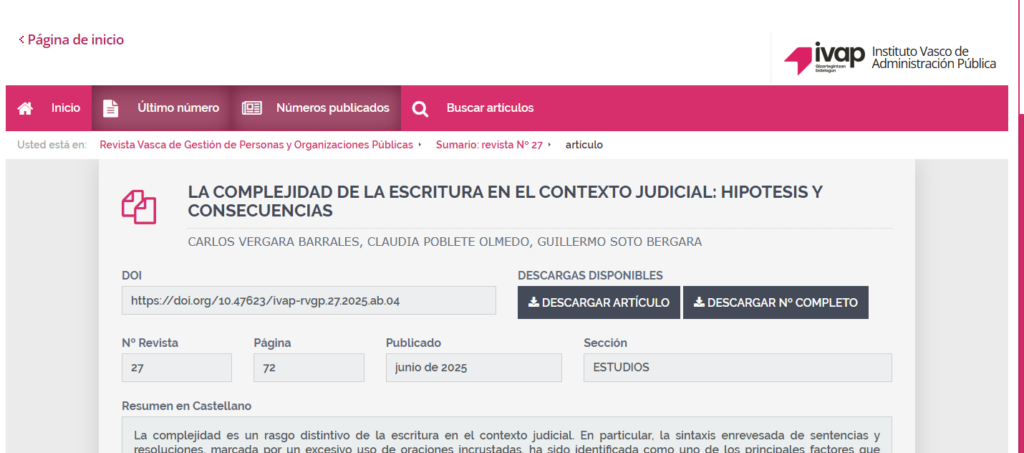Click Instituto Vasco de Administración Pública text
The image size is (1024, 453).
934,57
